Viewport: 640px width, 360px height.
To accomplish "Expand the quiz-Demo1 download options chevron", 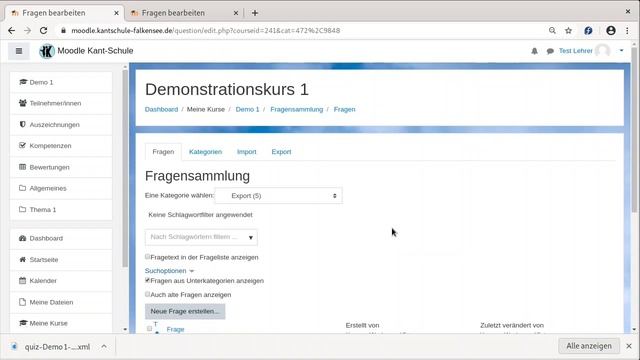I will point(104,347).
